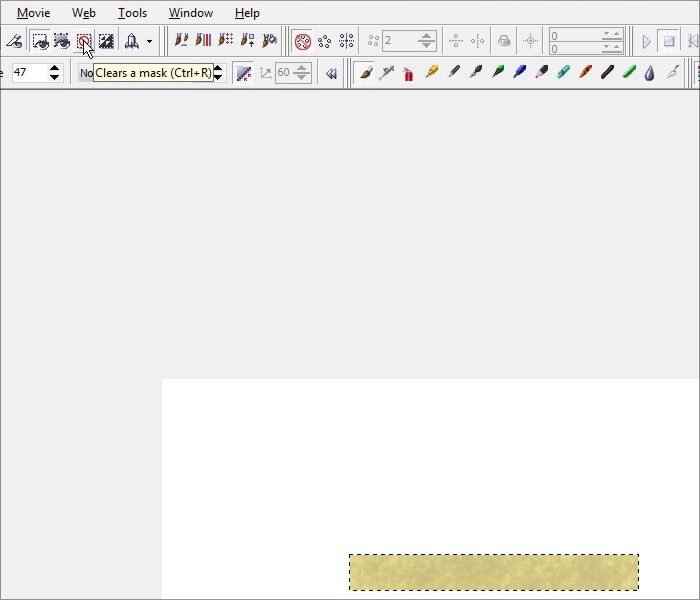Select the art brush tool

click(x=365, y=73)
